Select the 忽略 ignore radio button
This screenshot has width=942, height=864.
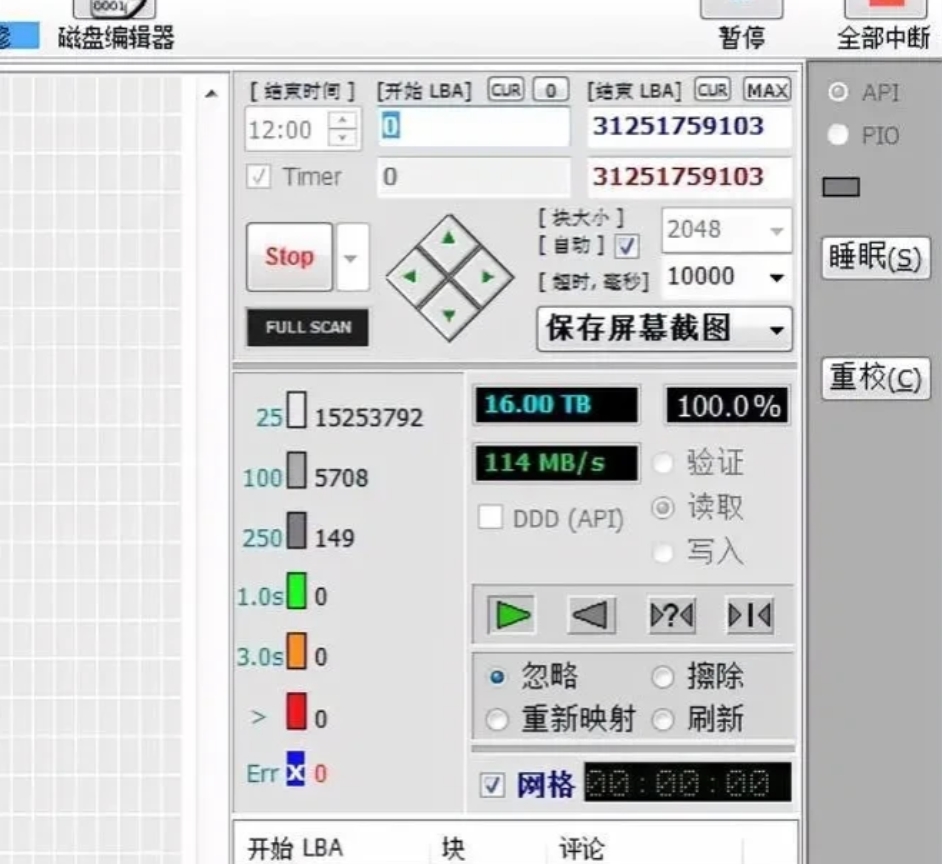coord(497,677)
